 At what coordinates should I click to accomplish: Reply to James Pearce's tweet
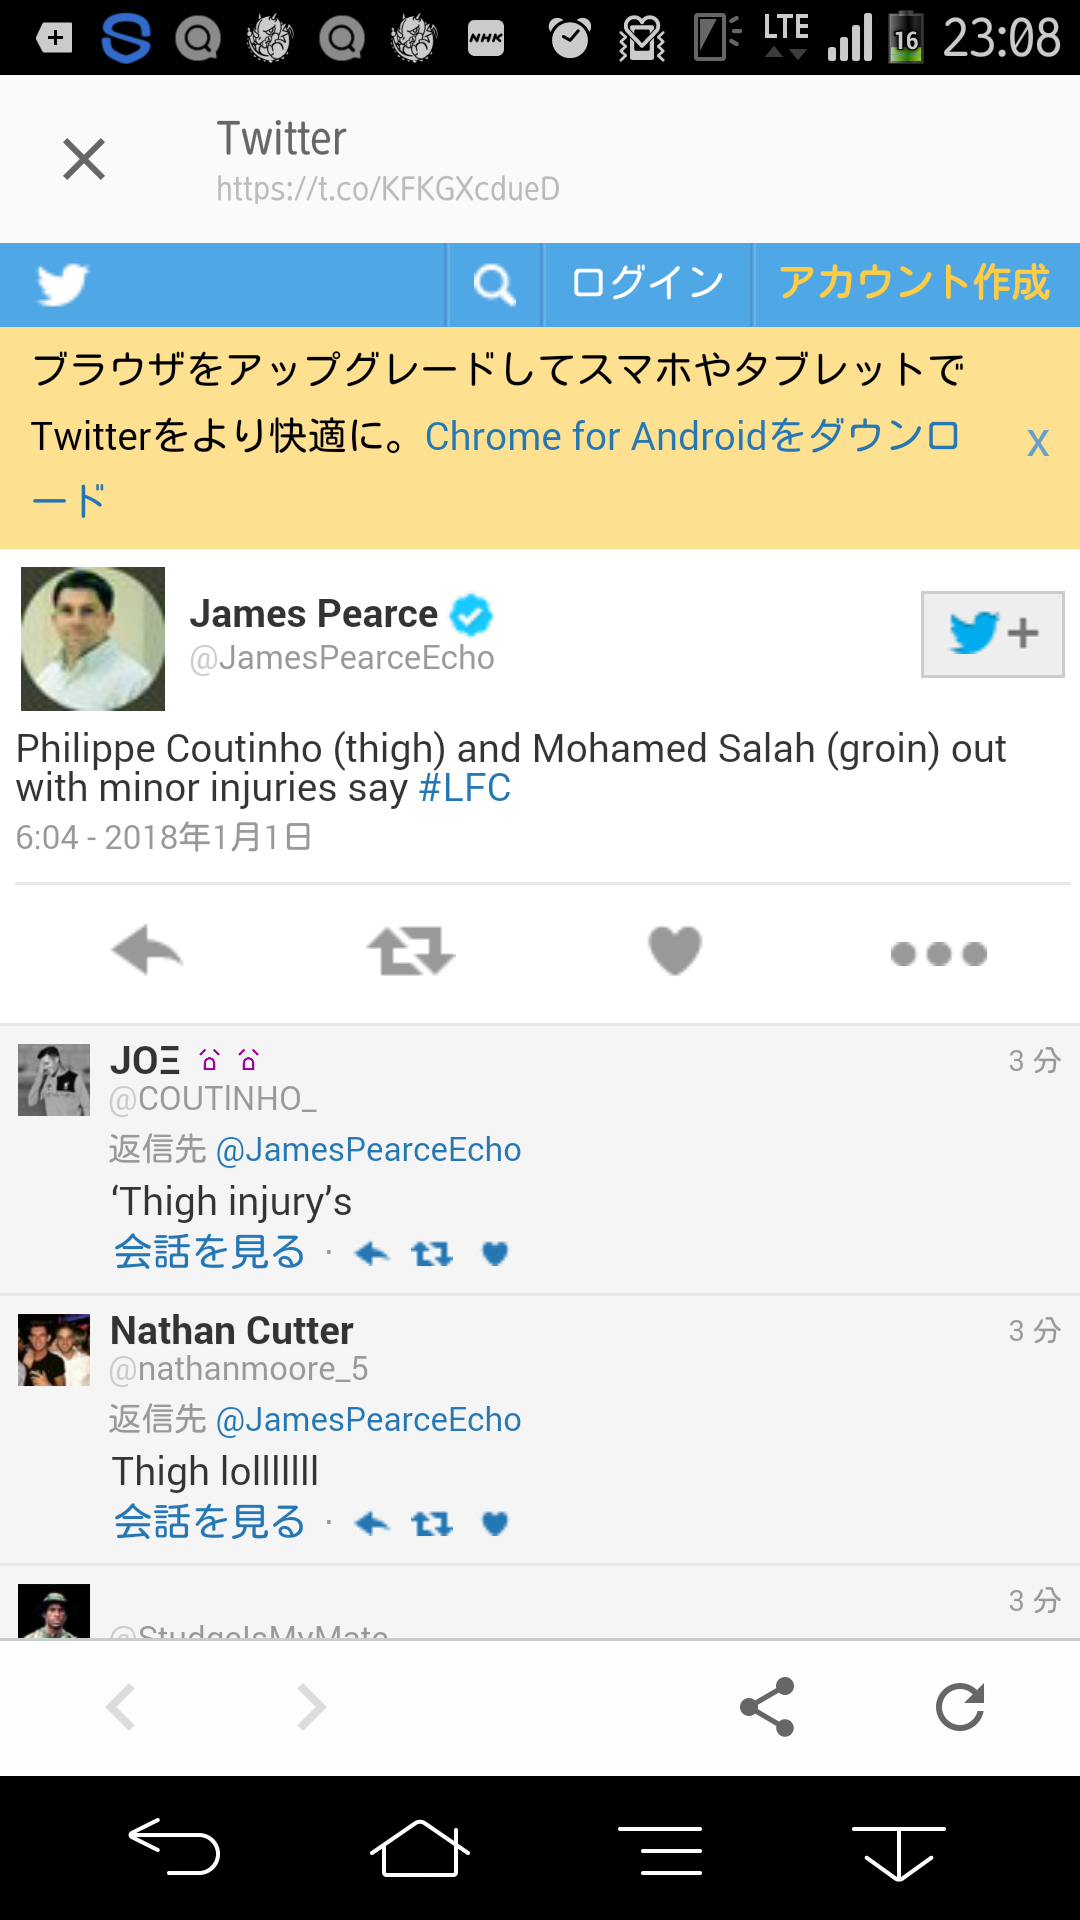click(x=147, y=951)
